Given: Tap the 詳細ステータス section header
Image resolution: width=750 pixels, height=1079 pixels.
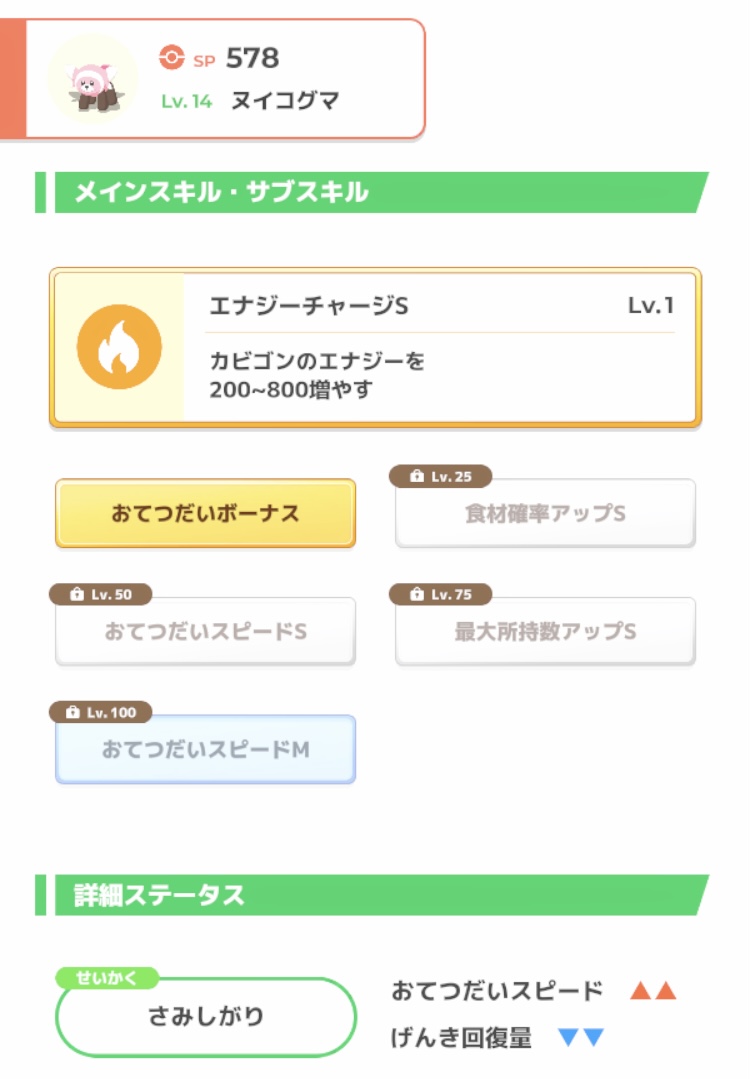Looking at the screenshot, I should coord(372,895).
